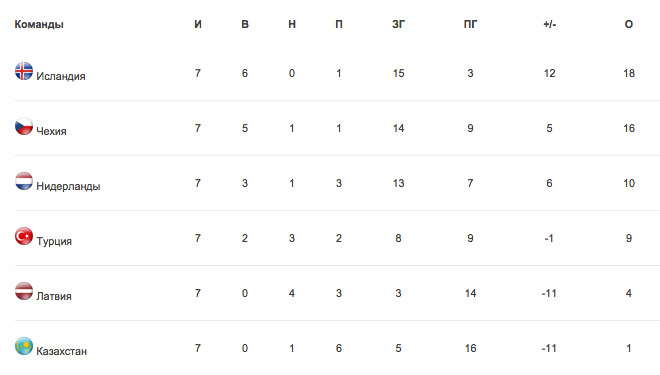Click the Netherlands flag icon
Viewport: 660px width, 375px height.
tap(24, 181)
